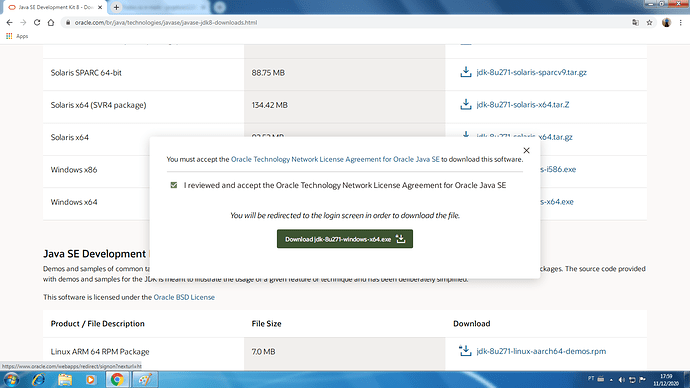Open the Oracle BSD License link

coord(184,297)
